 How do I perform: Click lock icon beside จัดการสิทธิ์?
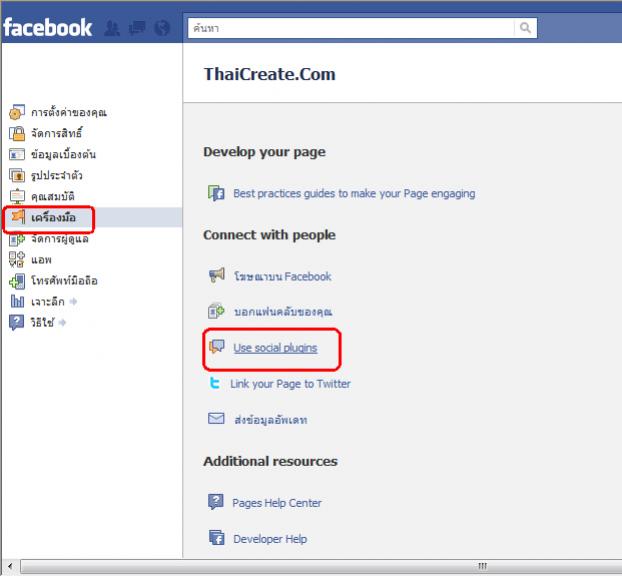17,133
